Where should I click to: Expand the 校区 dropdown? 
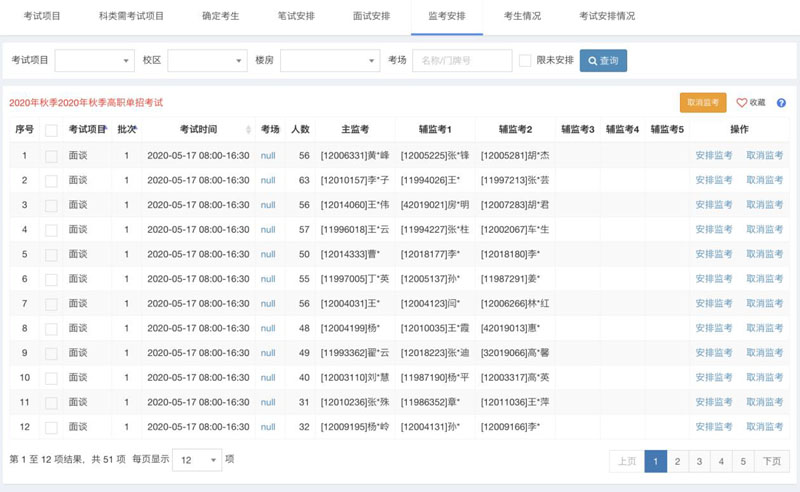point(206,61)
